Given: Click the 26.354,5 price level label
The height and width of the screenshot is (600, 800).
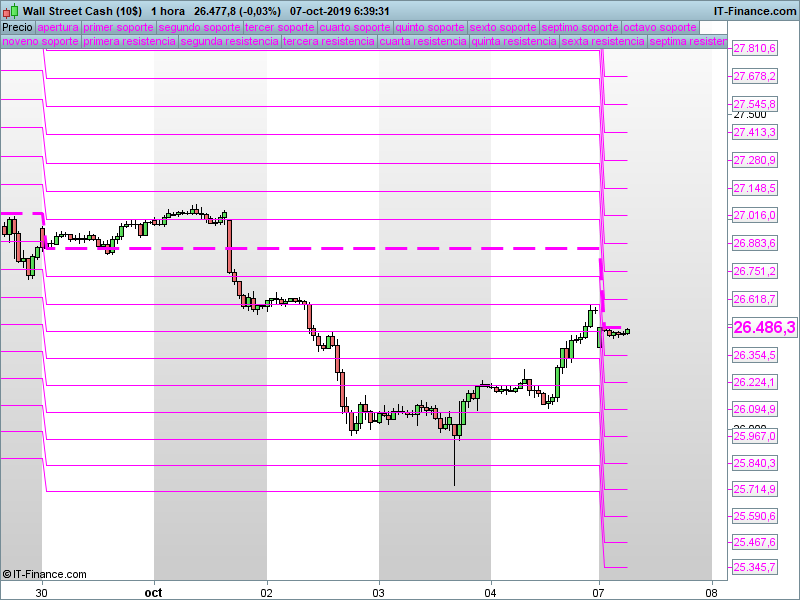Looking at the screenshot, I should pos(755,355).
